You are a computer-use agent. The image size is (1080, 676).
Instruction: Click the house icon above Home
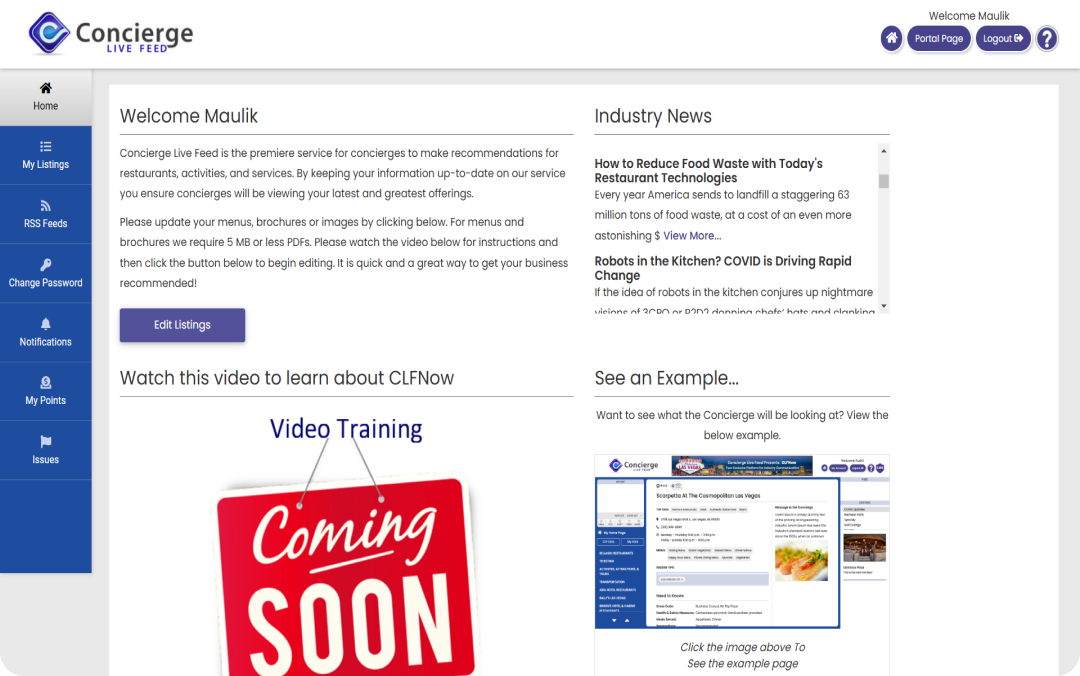(45, 88)
